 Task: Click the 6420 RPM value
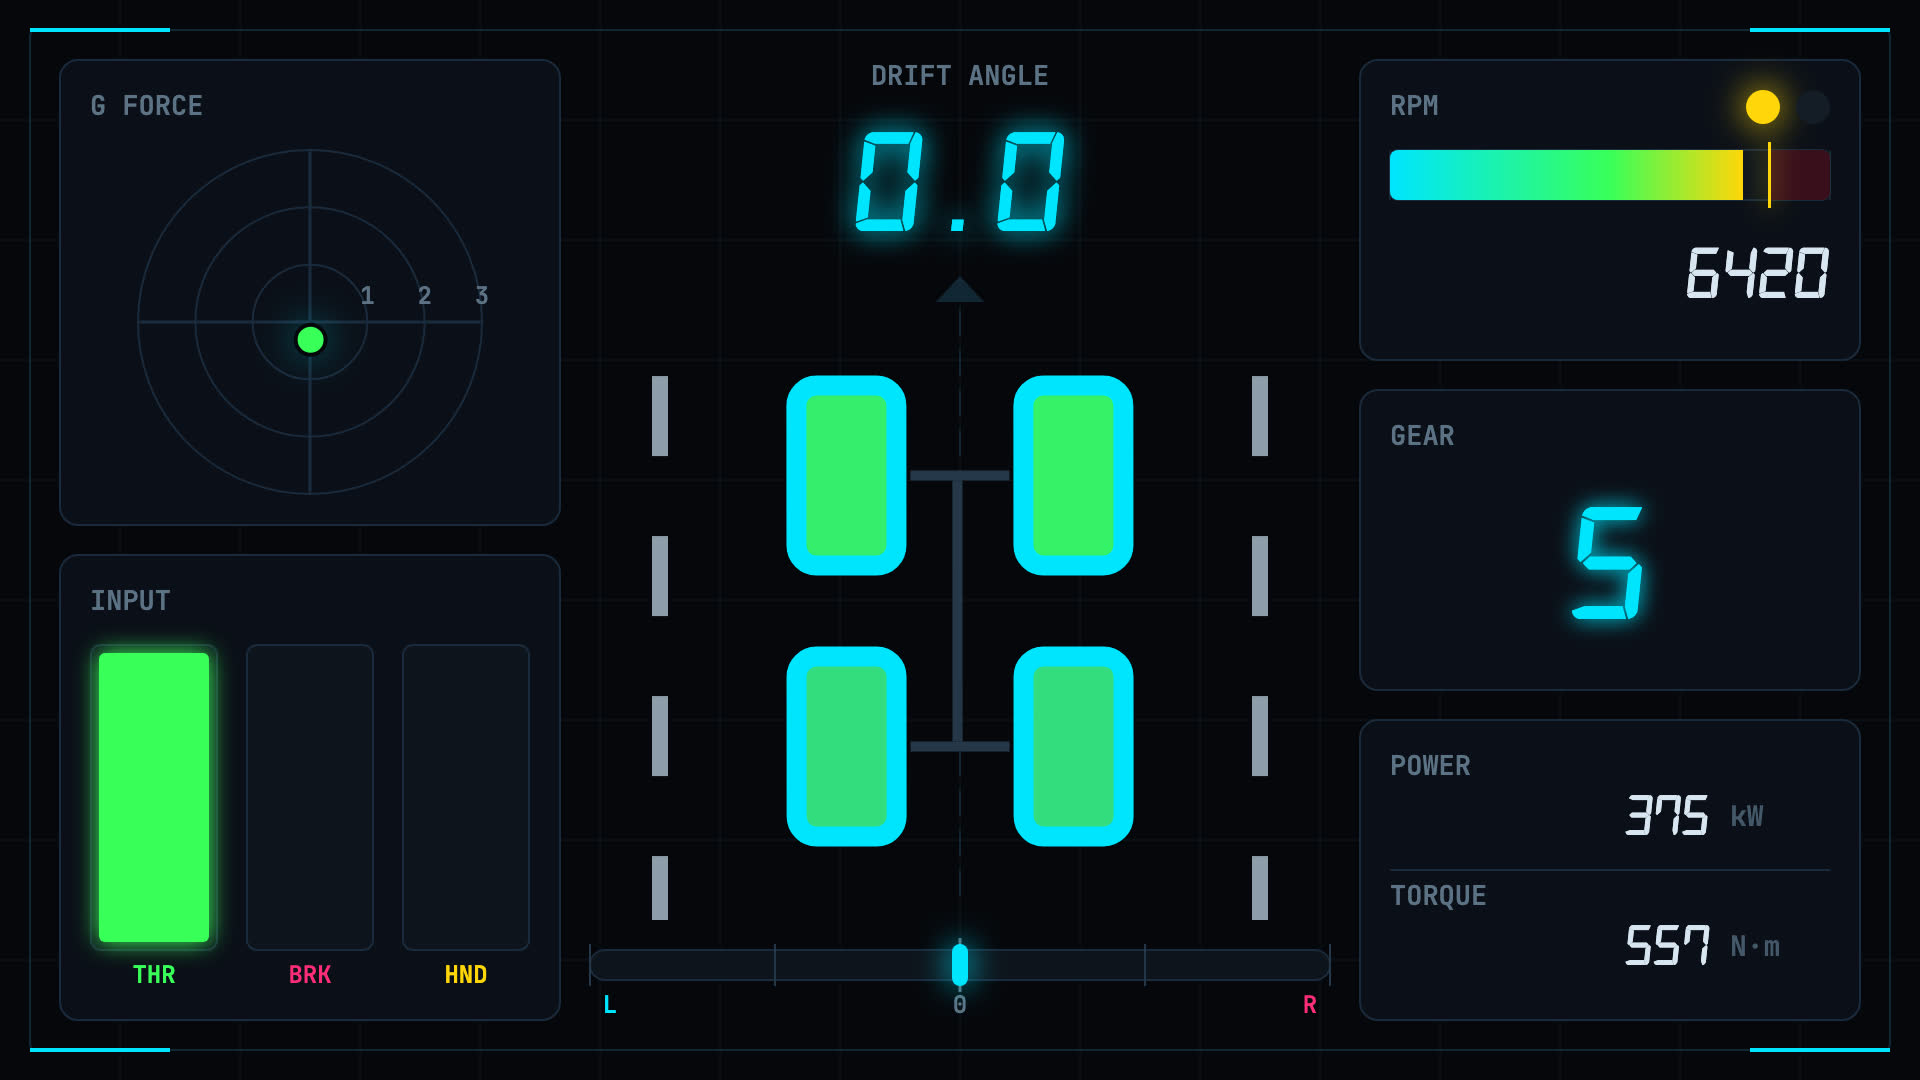[x=1758, y=273]
